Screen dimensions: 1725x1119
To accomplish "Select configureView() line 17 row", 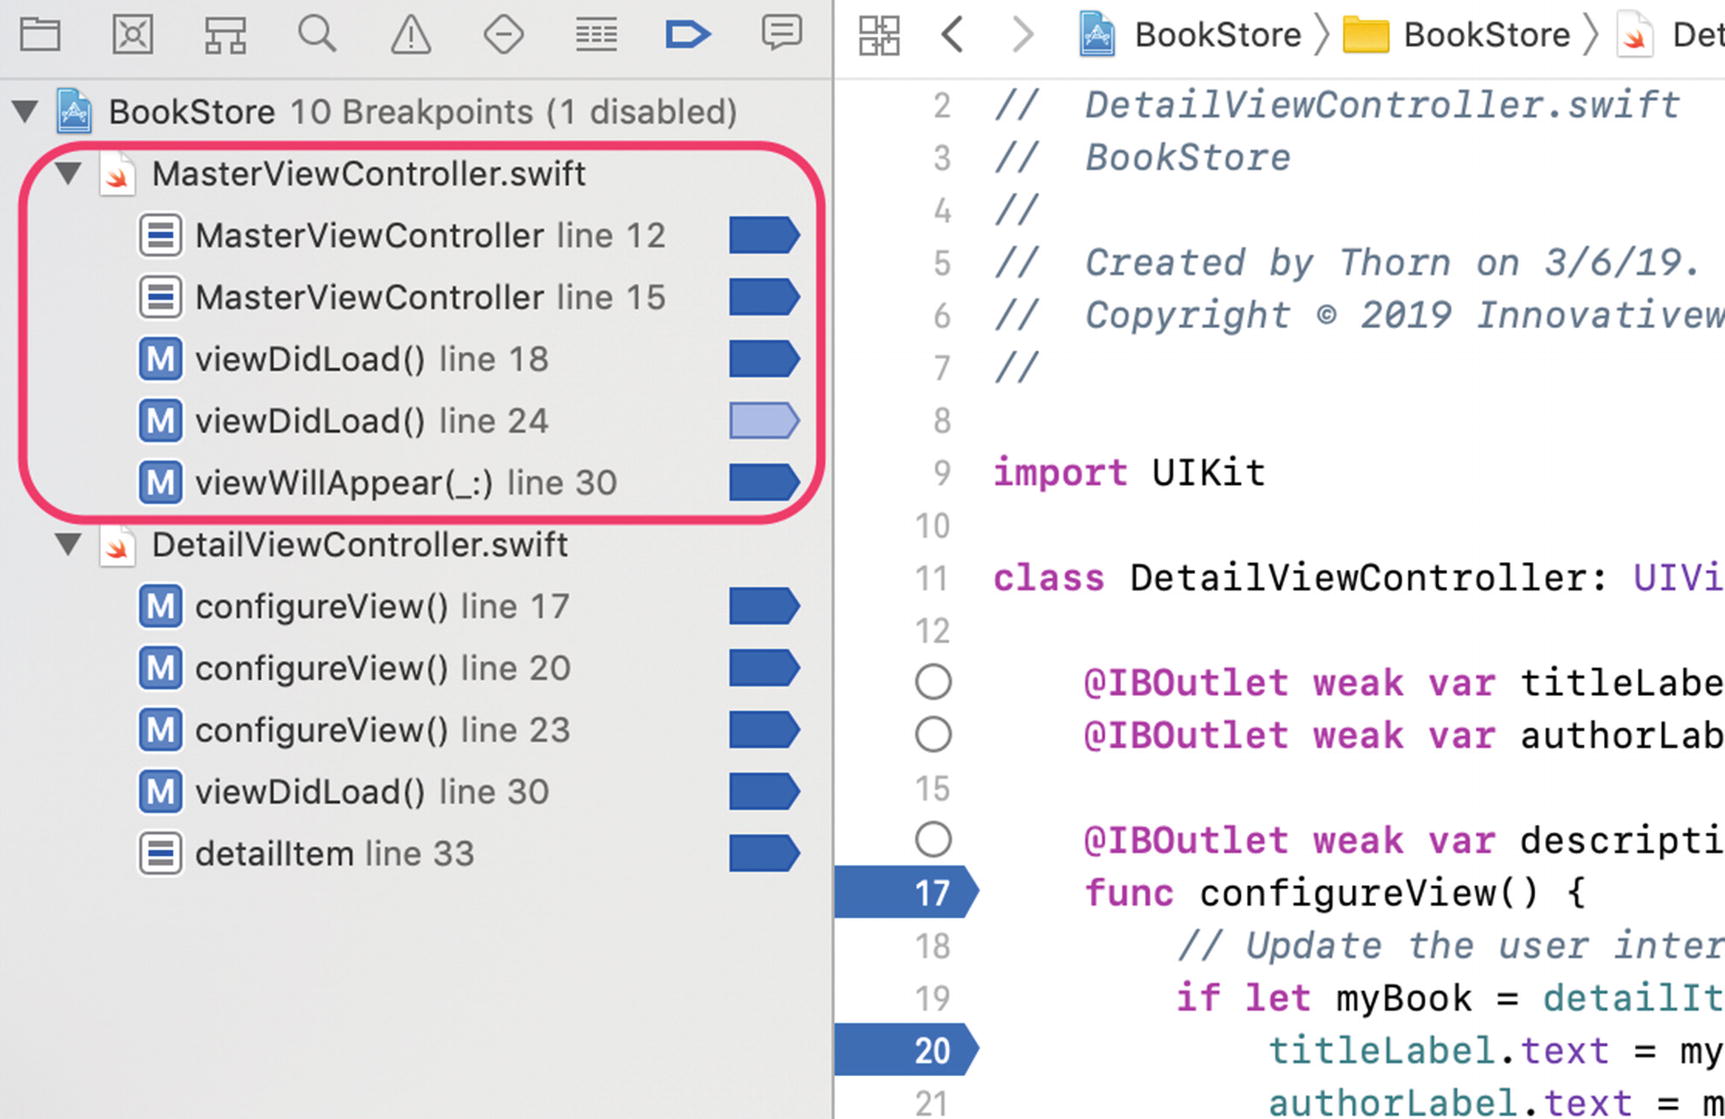I will (416, 606).
